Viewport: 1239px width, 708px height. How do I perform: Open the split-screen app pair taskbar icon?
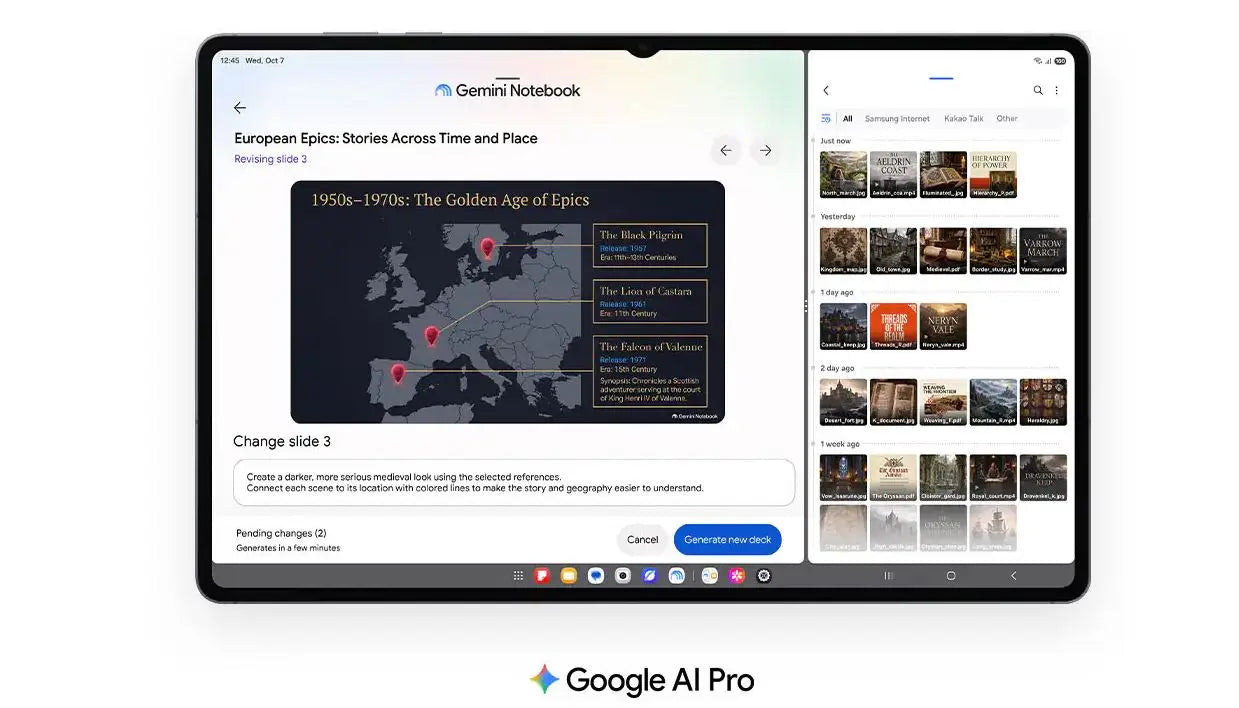(710, 575)
